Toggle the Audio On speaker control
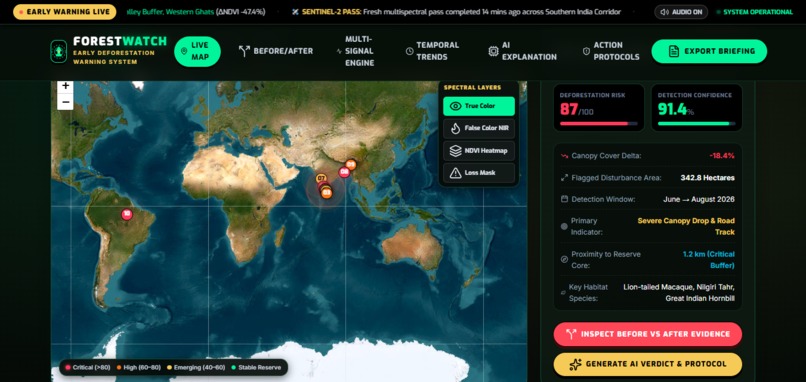 point(681,12)
